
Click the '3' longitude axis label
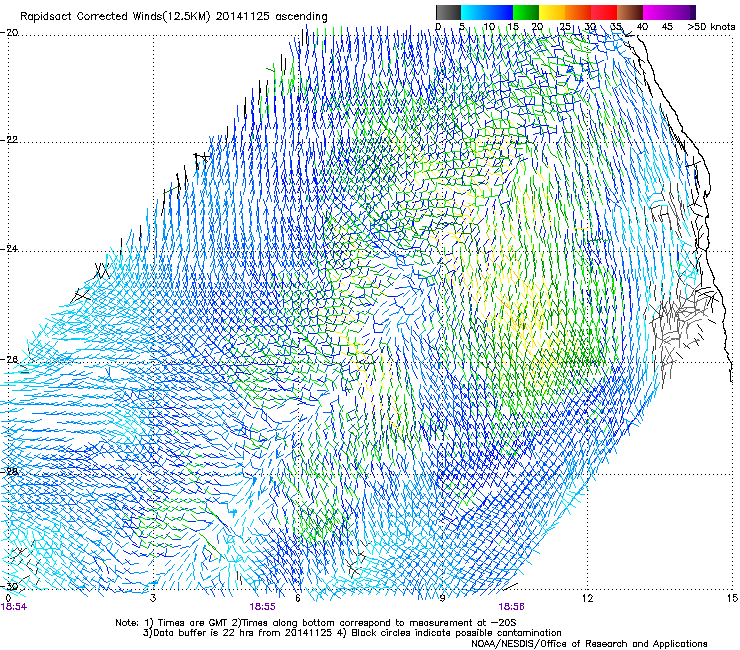pos(153,598)
